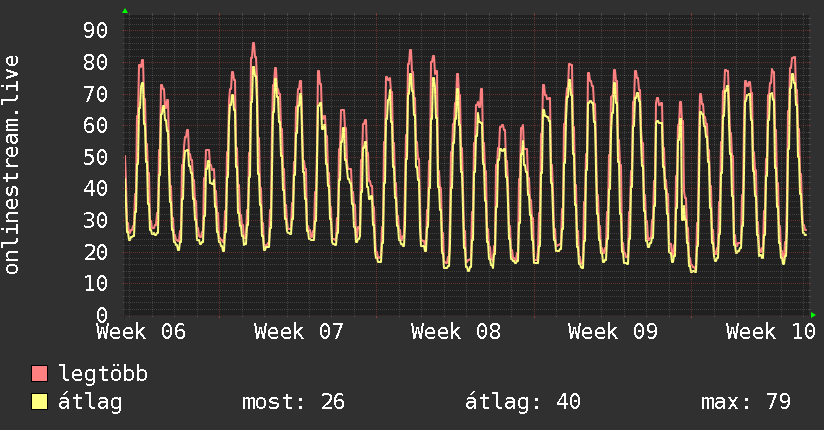The height and width of the screenshot is (430, 824).
Task: Click the Week 08 axis label
Action: pos(456,332)
